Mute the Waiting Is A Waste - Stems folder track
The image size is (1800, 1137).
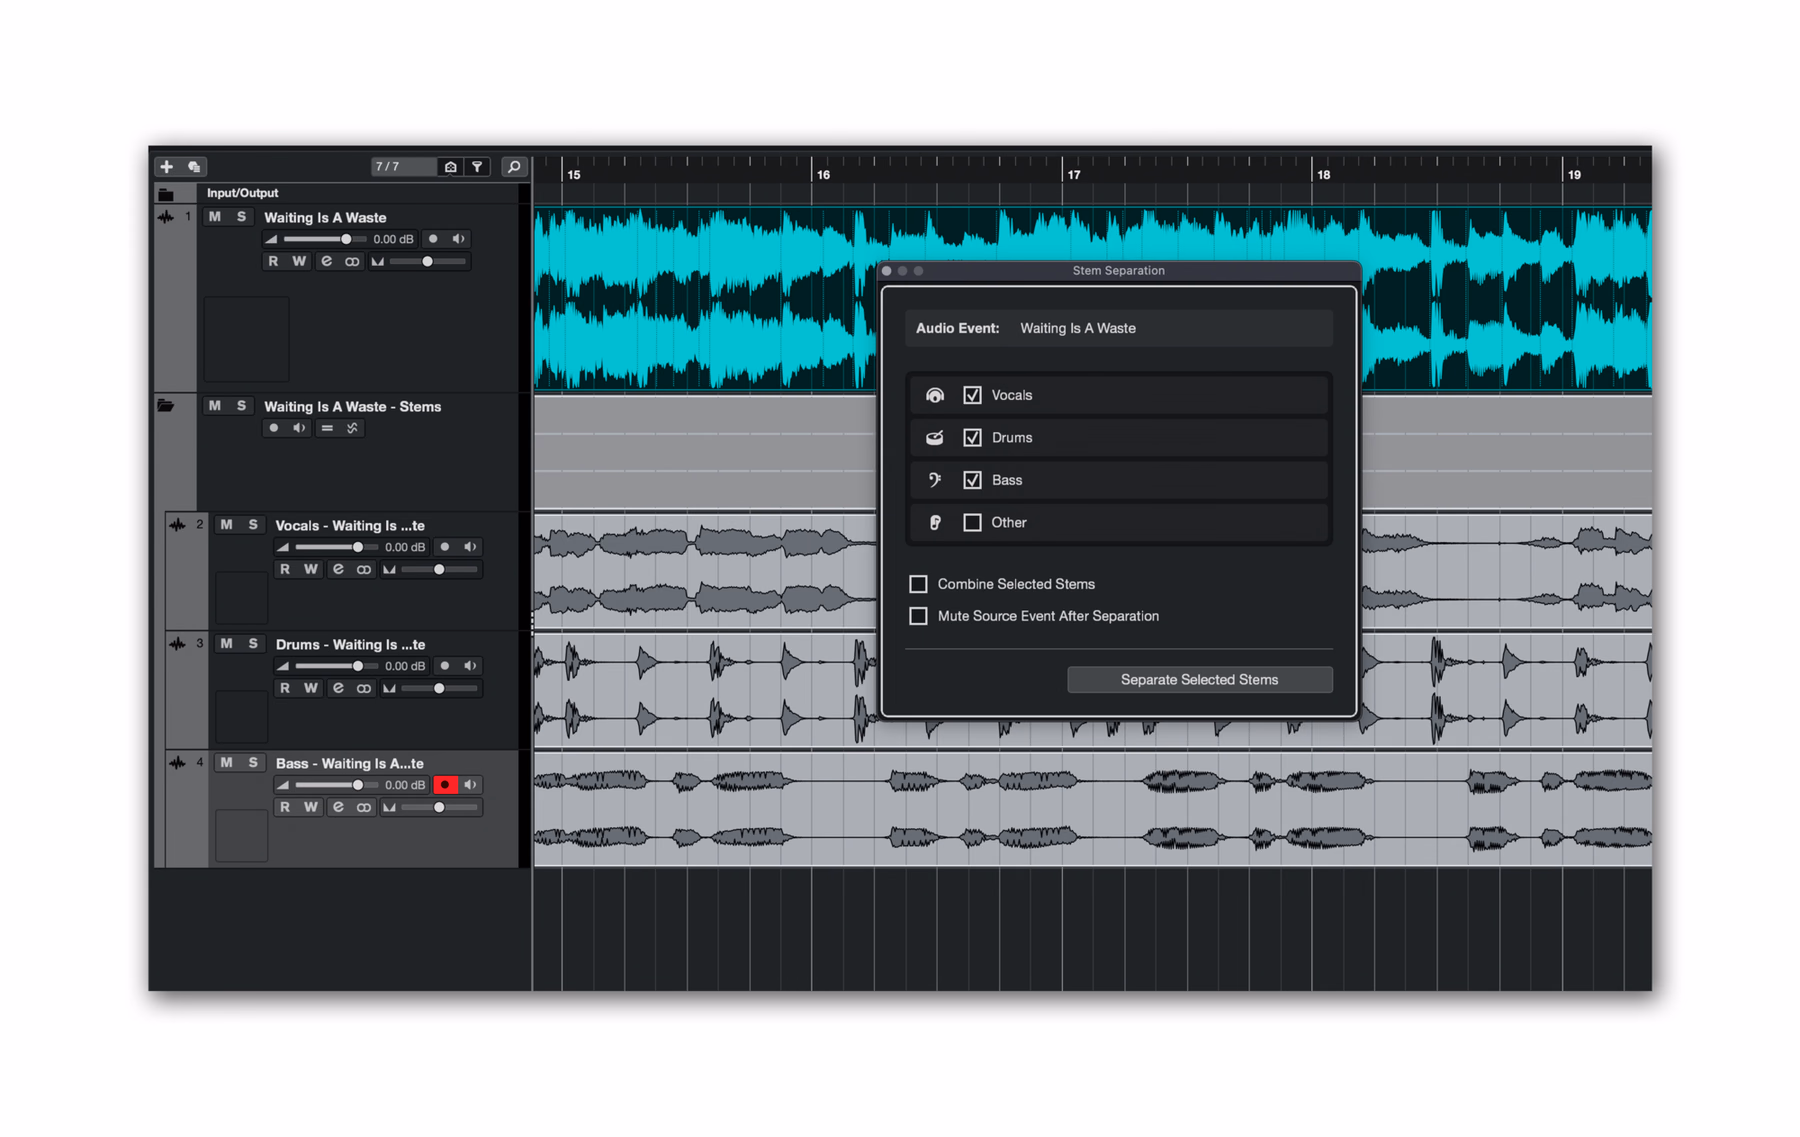click(x=215, y=406)
